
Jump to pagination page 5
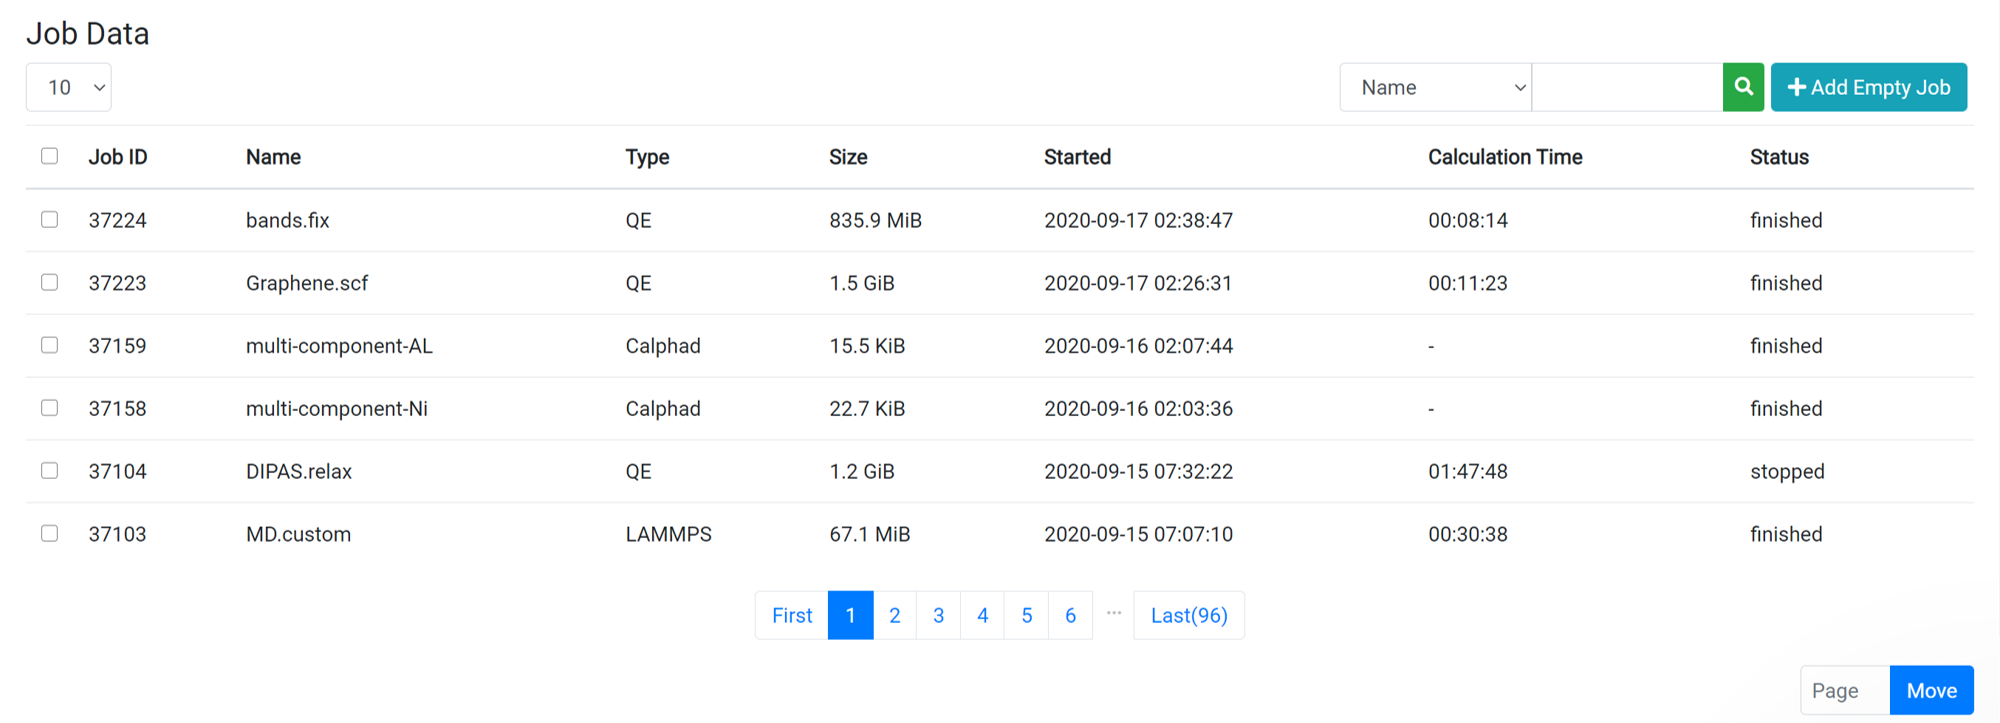(1026, 615)
